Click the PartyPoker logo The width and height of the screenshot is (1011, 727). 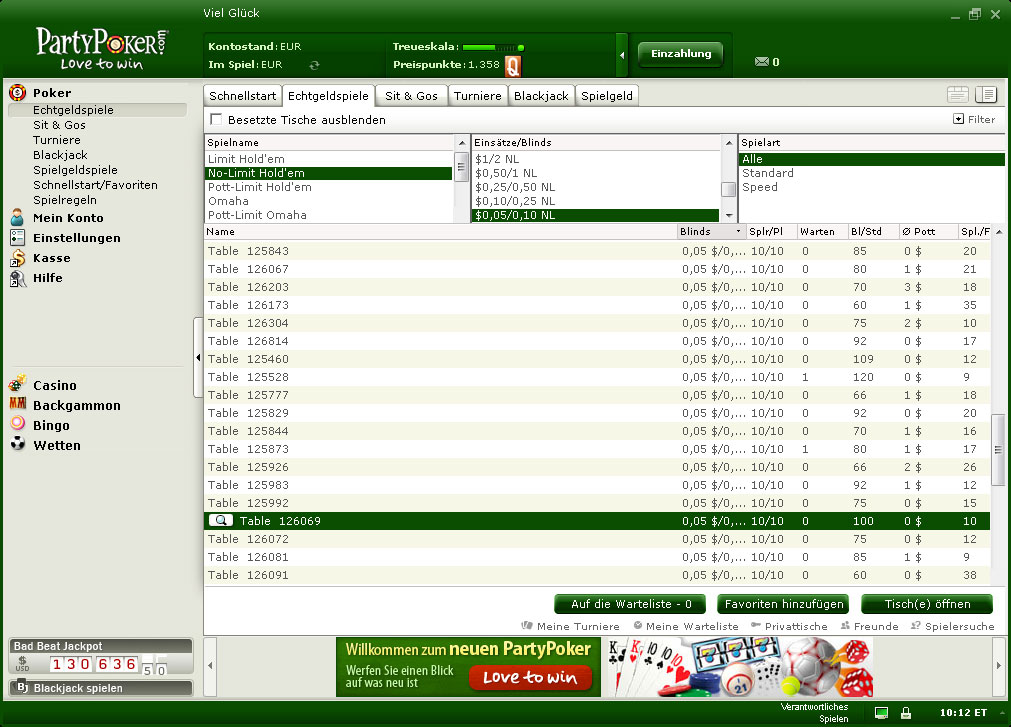(x=102, y=48)
